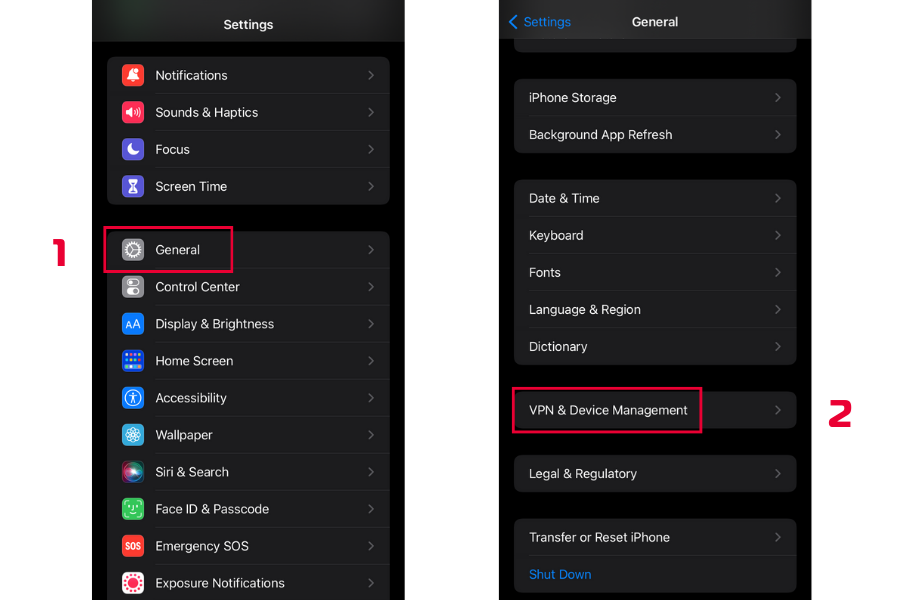Tap the Siri & Search icon
Viewport: 900px width, 600px height.
click(133, 472)
